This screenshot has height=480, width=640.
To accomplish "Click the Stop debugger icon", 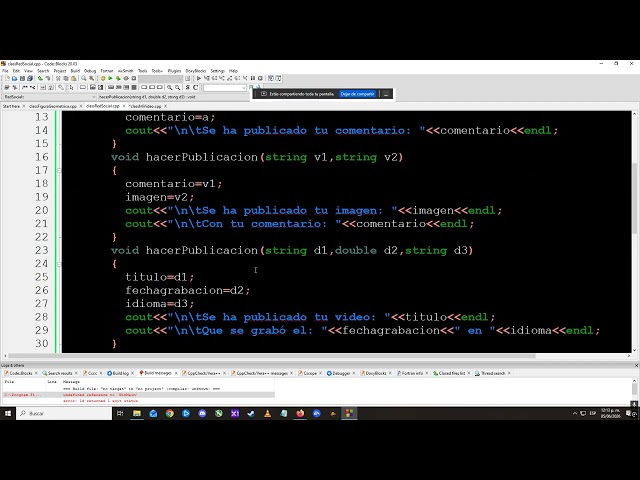I will point(260,78).
